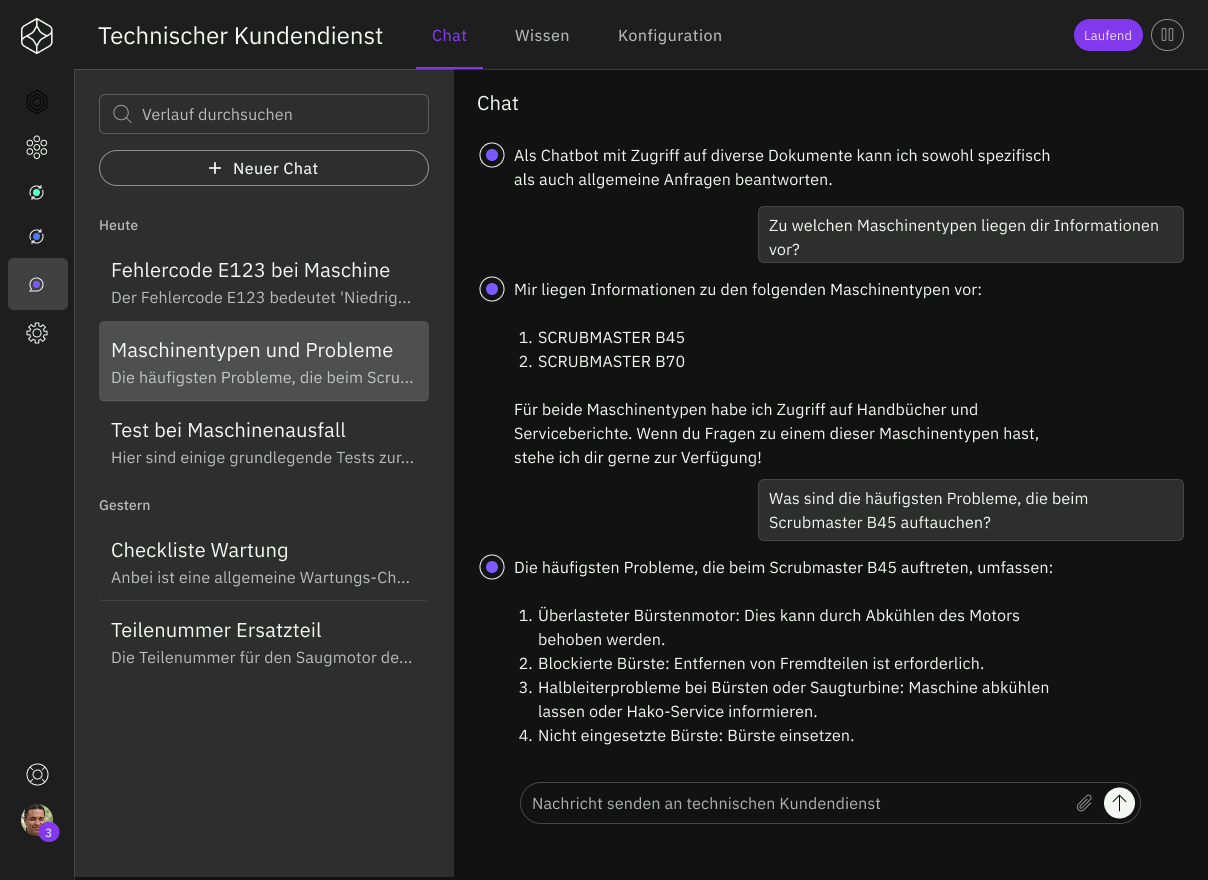Open the nested hexagon sidebar icon

coord(37,102)
